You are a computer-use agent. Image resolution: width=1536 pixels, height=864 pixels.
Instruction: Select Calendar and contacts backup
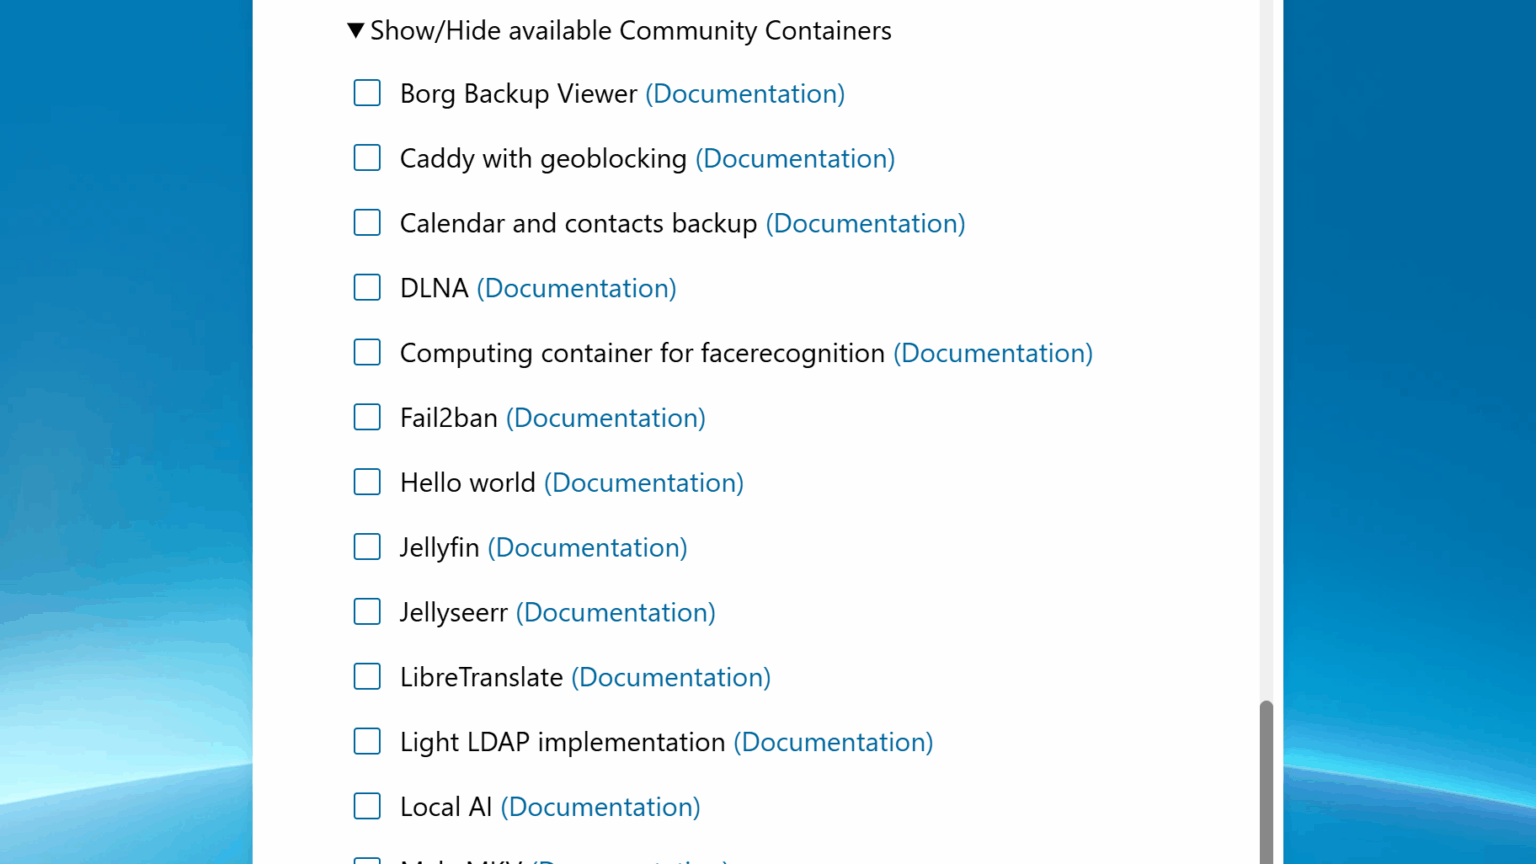pyautogui.click(x=367, y=222)
